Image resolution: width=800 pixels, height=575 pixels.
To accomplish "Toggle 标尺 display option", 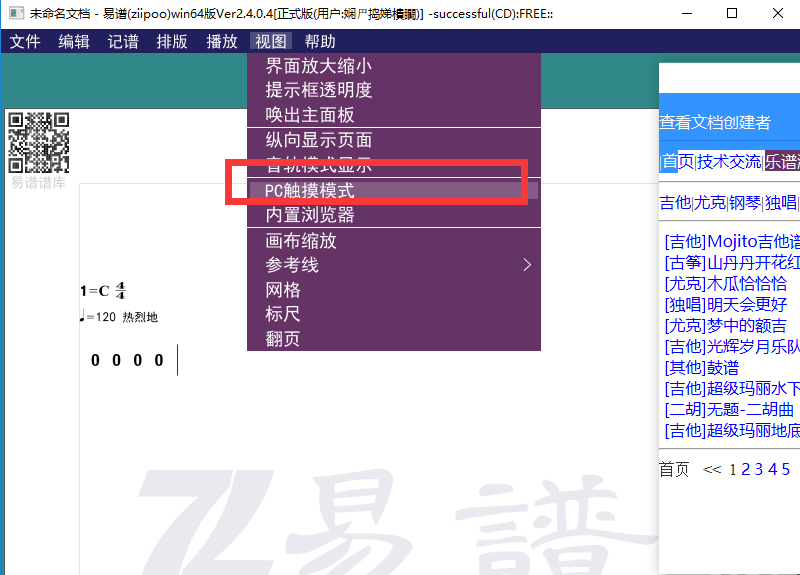I will (393, 314).
